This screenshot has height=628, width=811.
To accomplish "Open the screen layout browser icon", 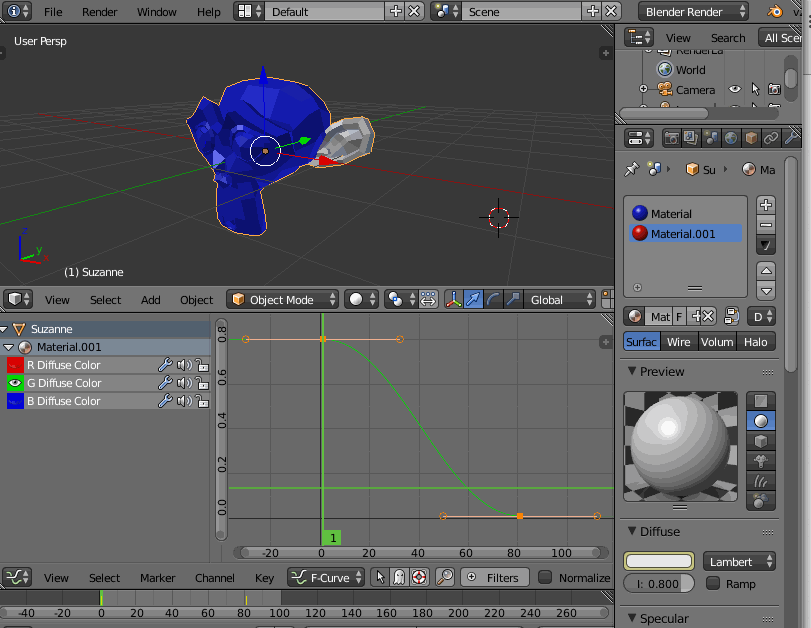I will click(249, 11).
